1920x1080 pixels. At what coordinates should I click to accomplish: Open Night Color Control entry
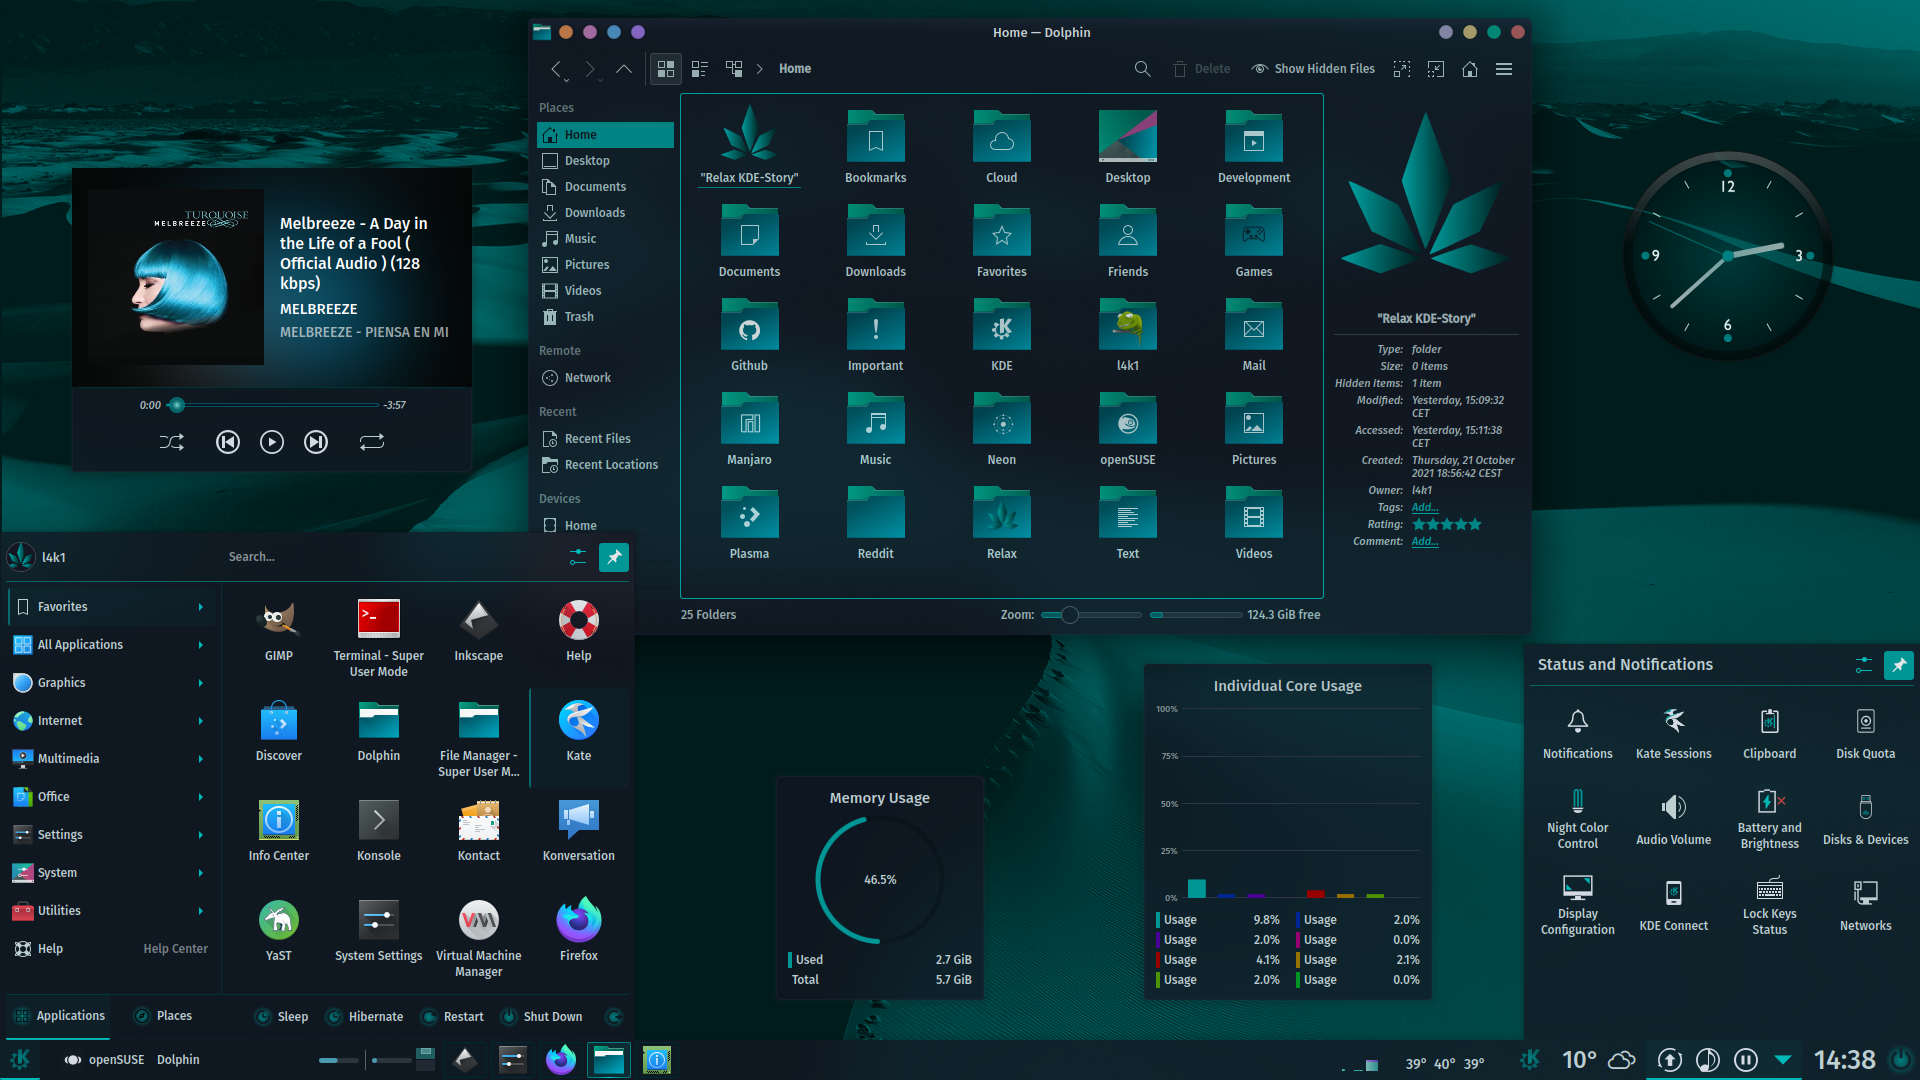tap(1577, 820)
